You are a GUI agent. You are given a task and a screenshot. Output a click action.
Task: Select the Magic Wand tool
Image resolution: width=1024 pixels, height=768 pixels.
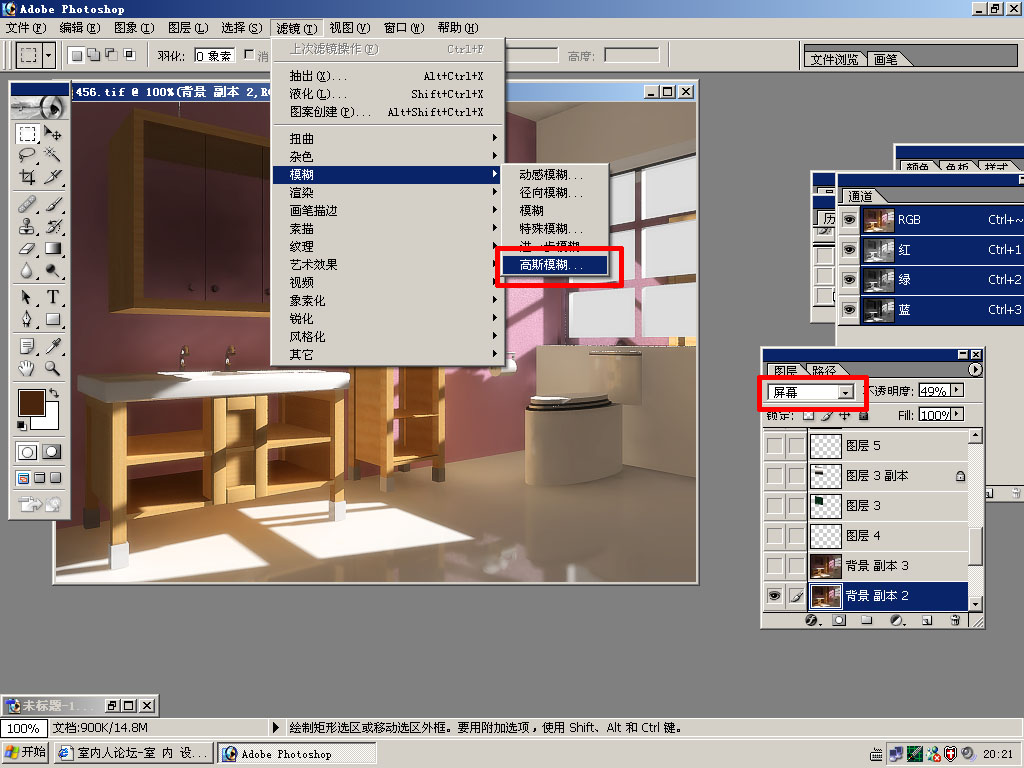[x=53, y=155]
